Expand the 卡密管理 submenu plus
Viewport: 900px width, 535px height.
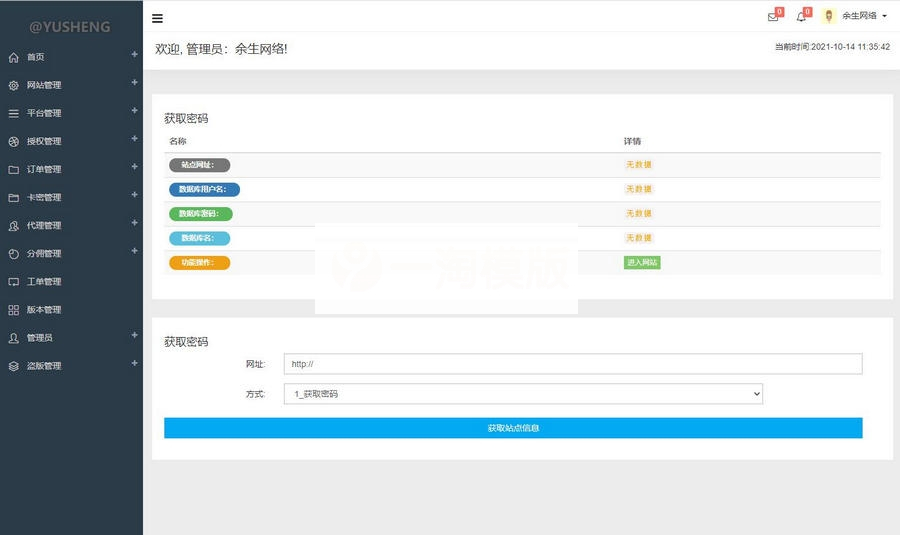[134, 195]
